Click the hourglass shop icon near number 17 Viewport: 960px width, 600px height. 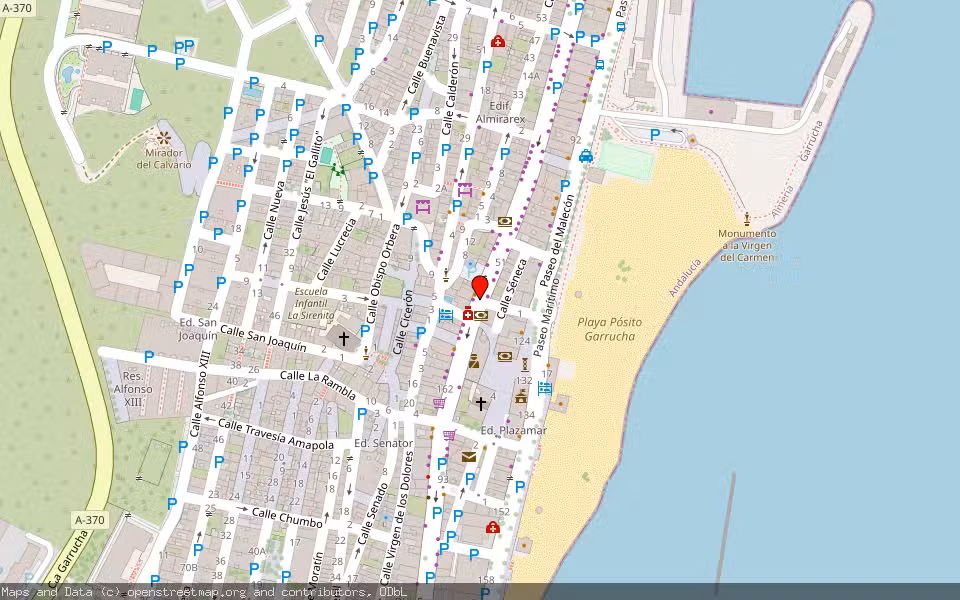524,364
